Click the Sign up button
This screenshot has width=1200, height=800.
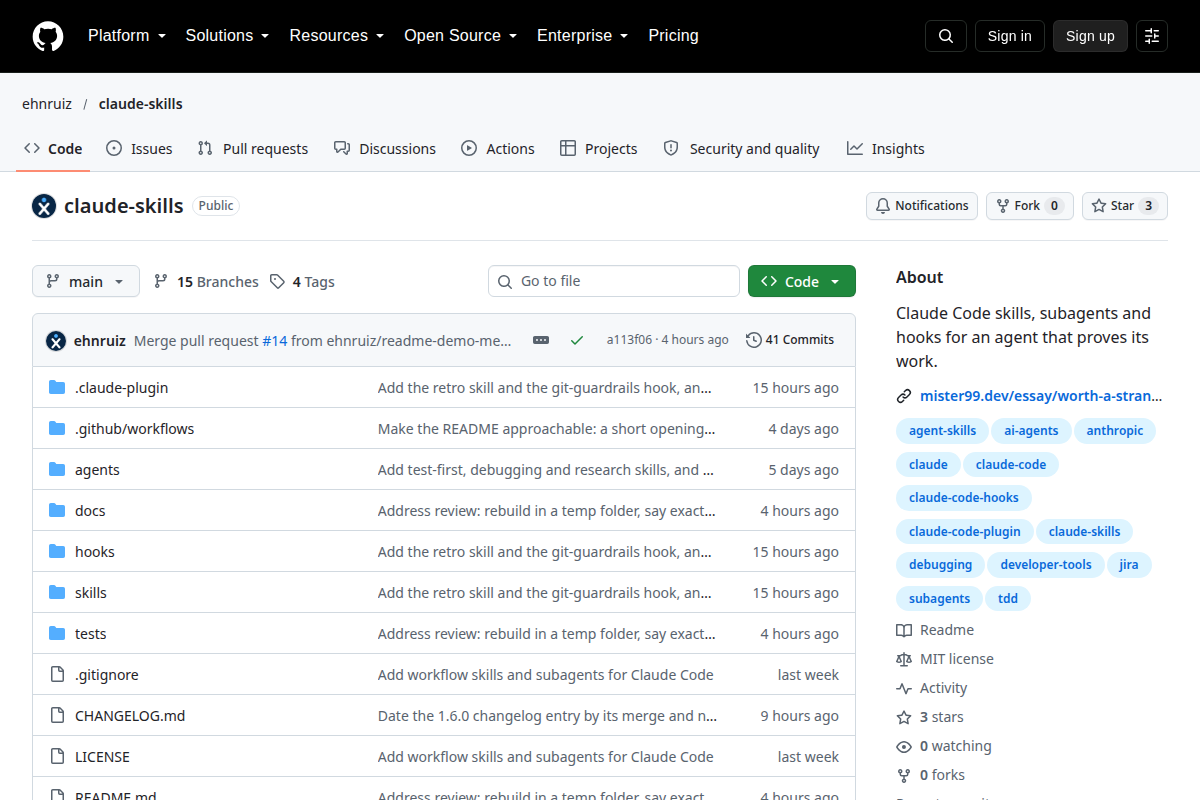[1090, 36]
